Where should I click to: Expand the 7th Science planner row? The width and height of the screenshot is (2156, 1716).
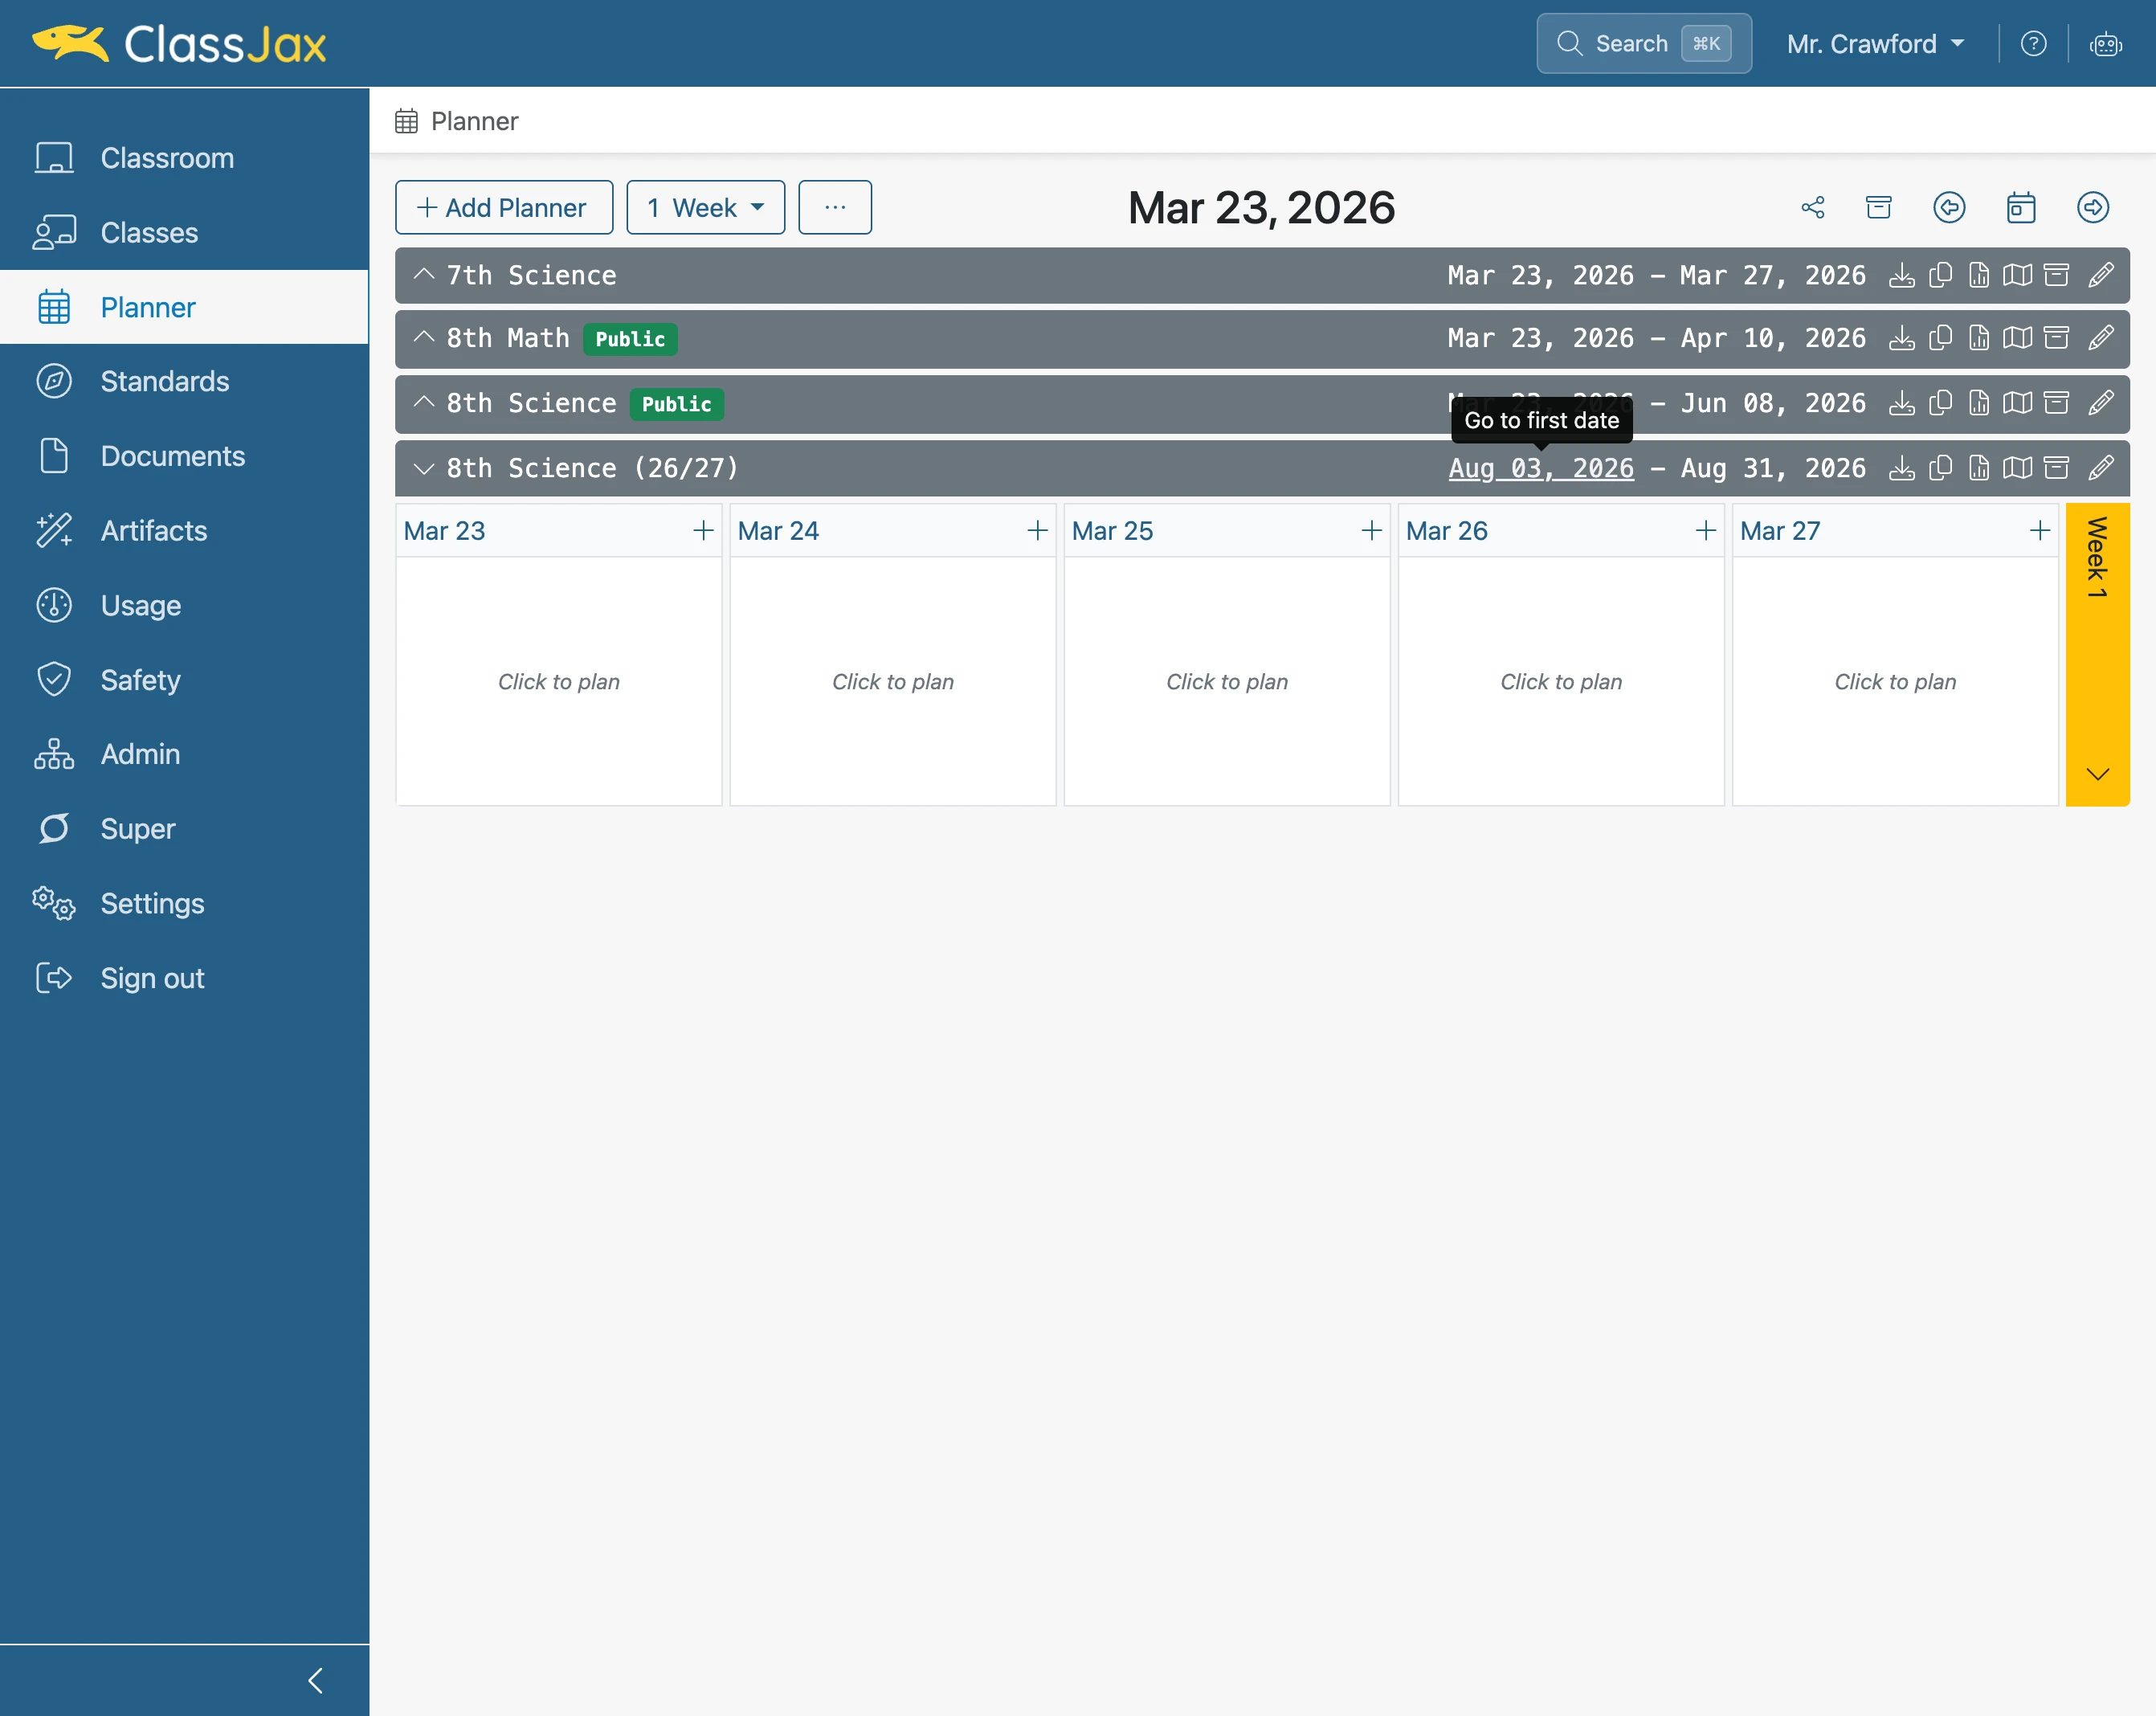click(424, 274)
